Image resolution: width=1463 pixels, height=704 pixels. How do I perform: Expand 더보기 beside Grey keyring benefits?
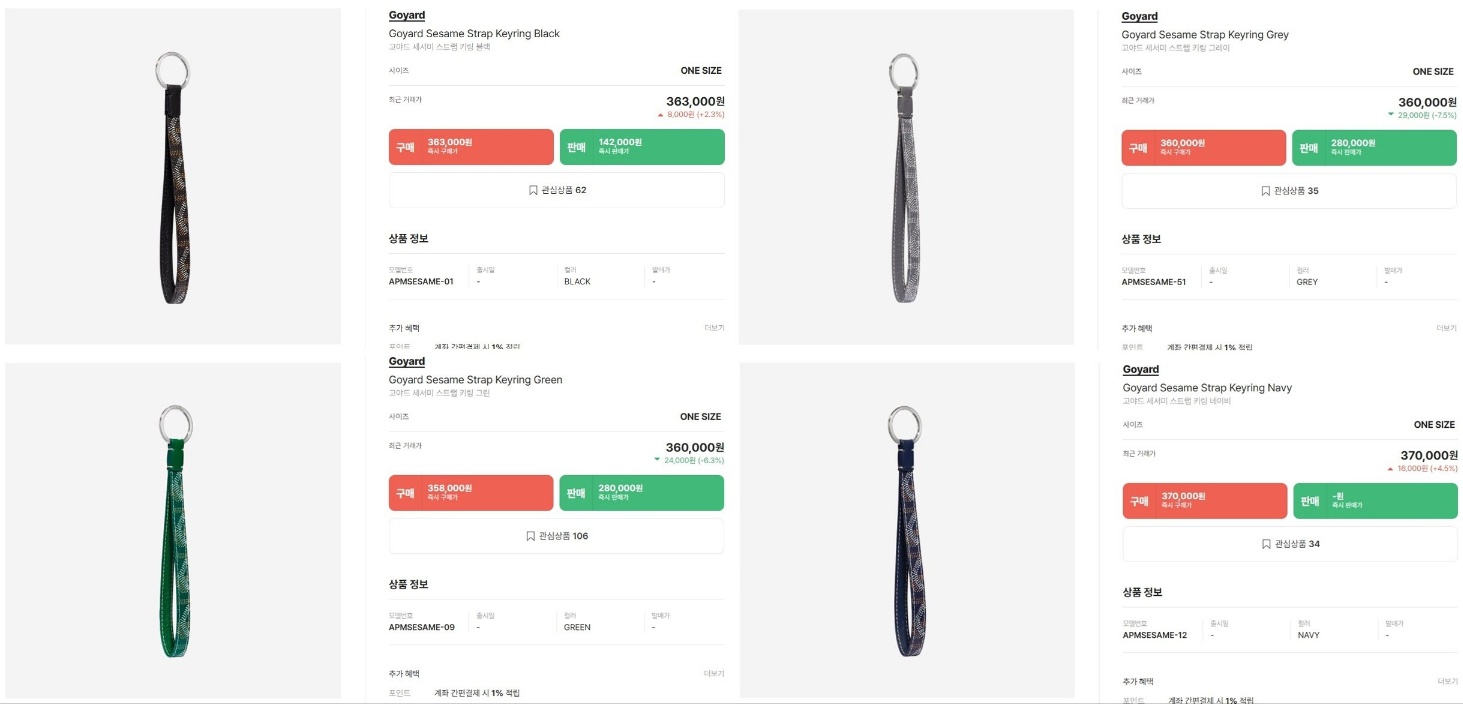(x=1447, y=328)
